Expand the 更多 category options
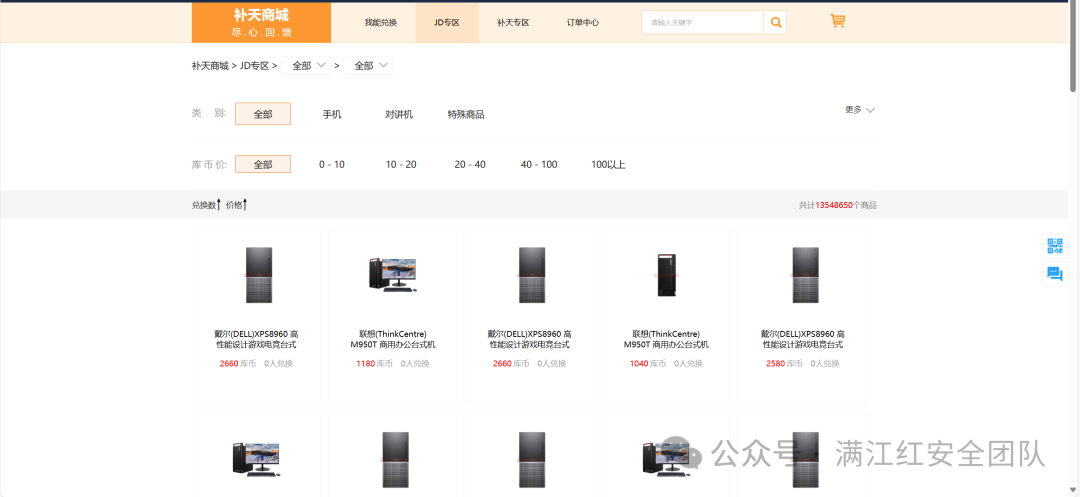 [860, 109]
